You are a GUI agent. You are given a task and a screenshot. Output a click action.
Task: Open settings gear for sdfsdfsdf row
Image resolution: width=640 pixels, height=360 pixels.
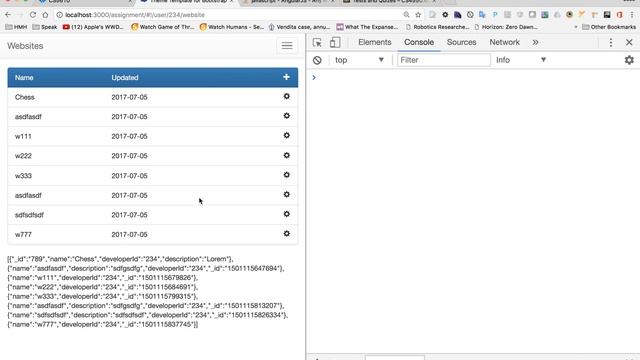point(287,214)
